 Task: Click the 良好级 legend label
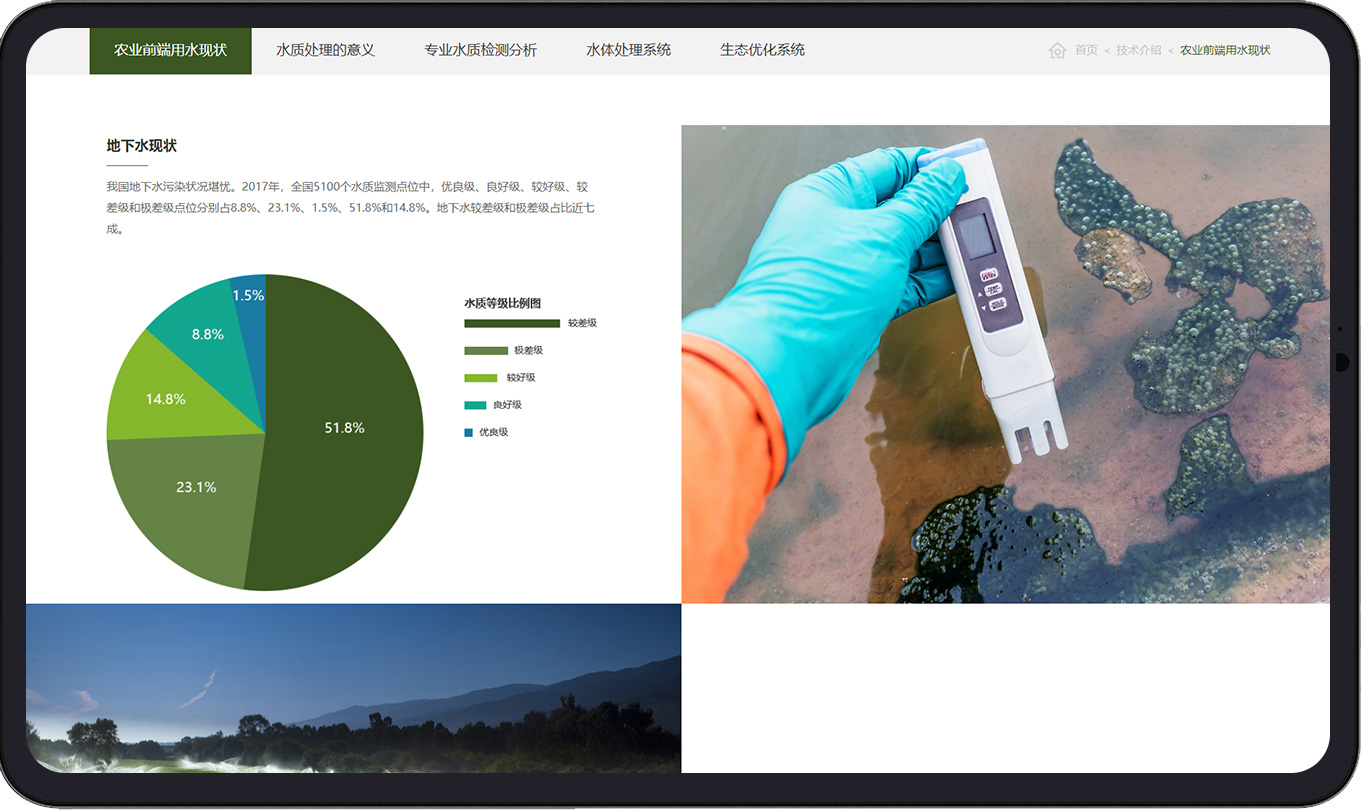pos(507,405)
